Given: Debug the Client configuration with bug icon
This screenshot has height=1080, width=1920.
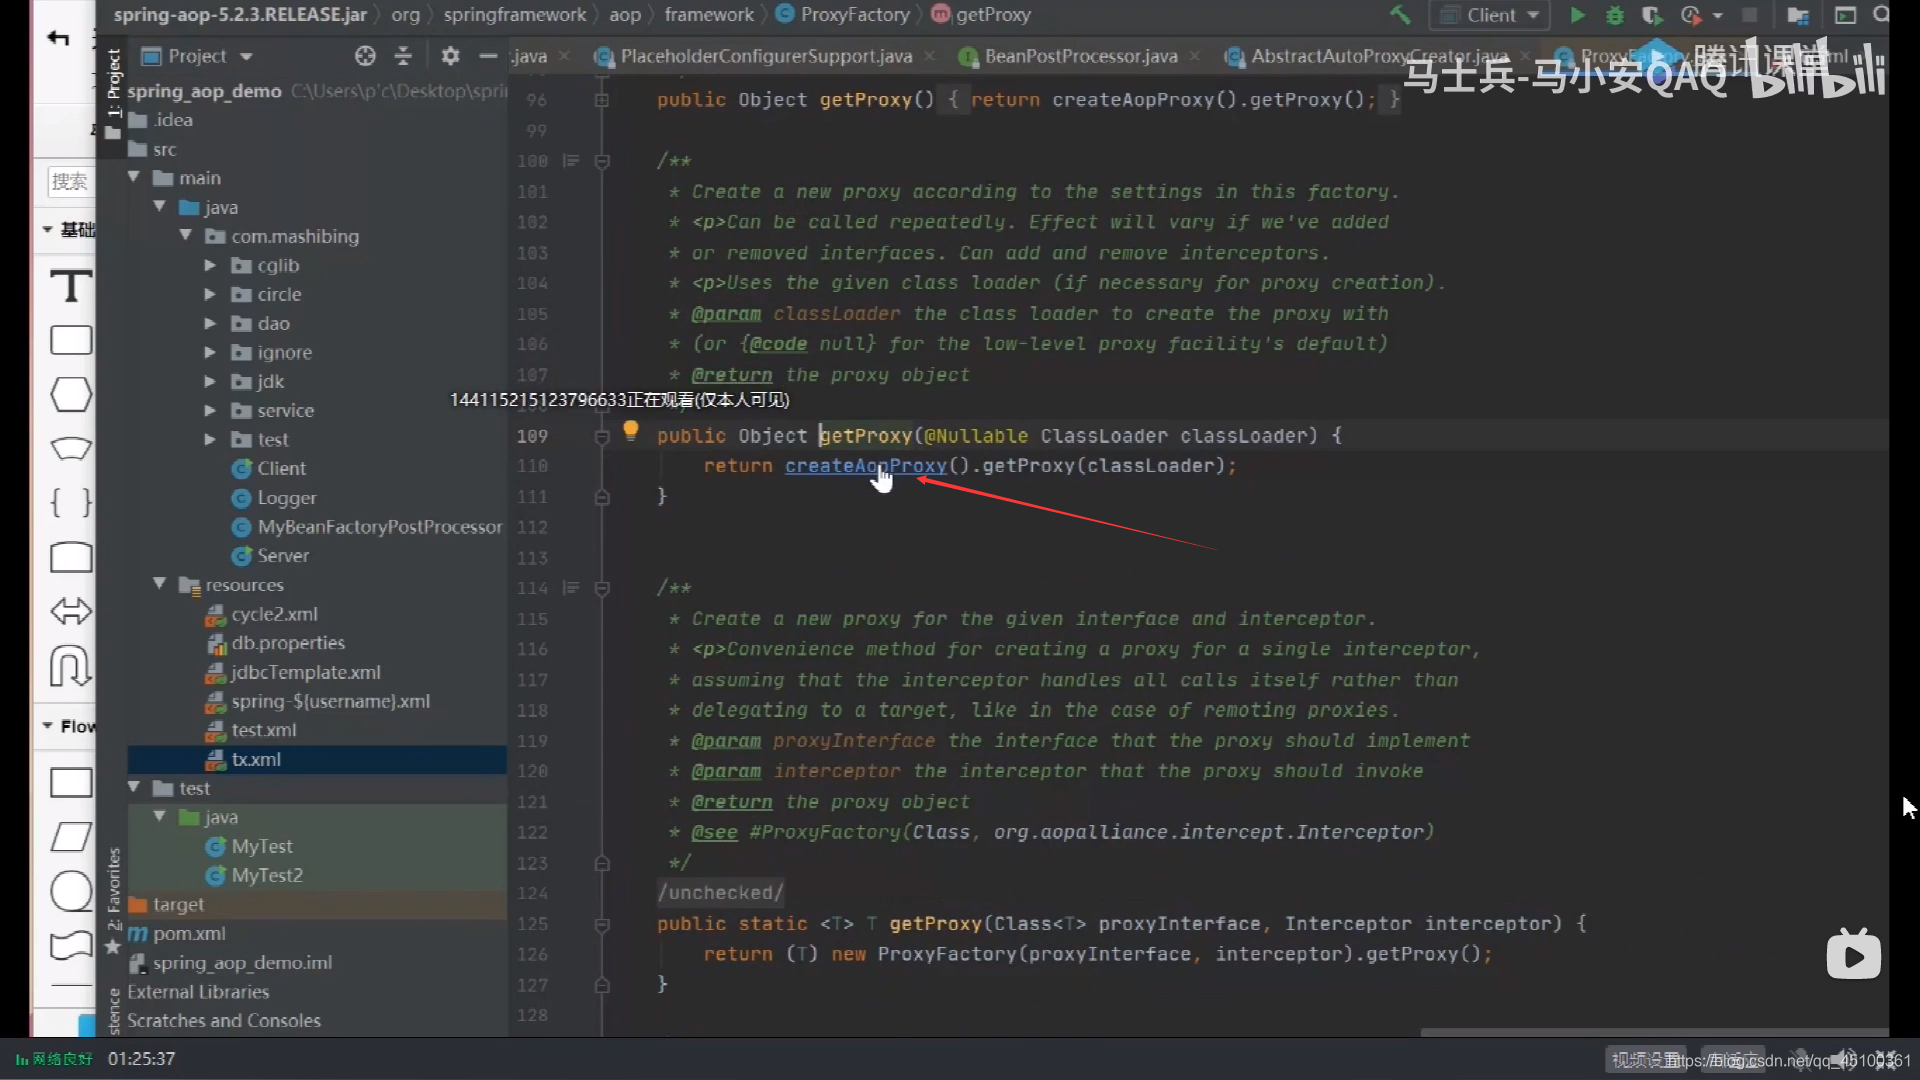Looking at the screenshot, I should point(1614,15).
